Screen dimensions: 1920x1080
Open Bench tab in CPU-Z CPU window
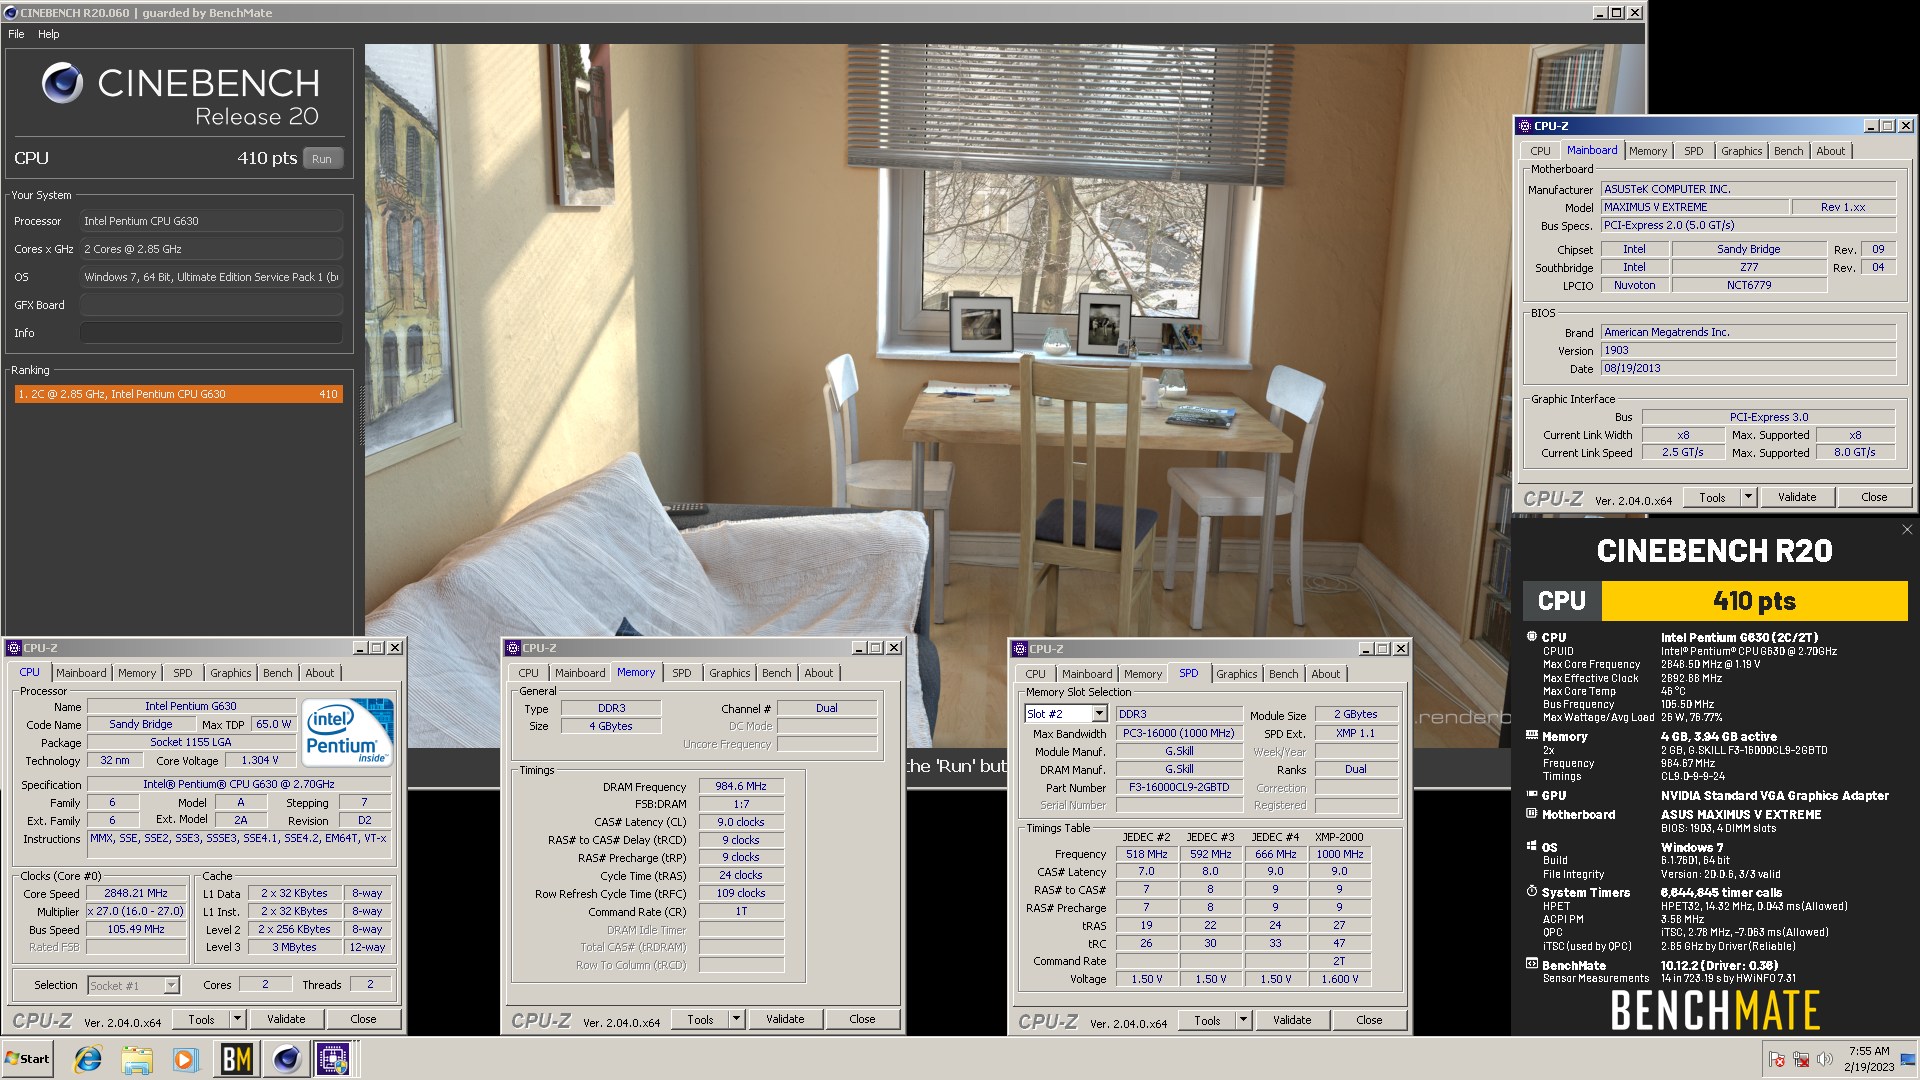click(x=277, y=673)
